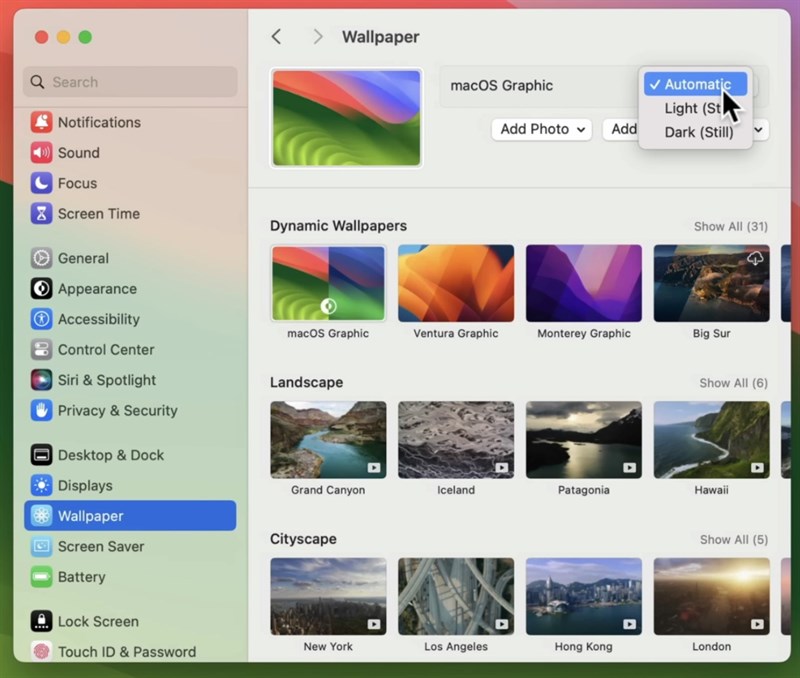Click dynamic mode icon on macOS Graphic thumbnail
This screenshot has height=678, width=800.
(x=329, y=306)
